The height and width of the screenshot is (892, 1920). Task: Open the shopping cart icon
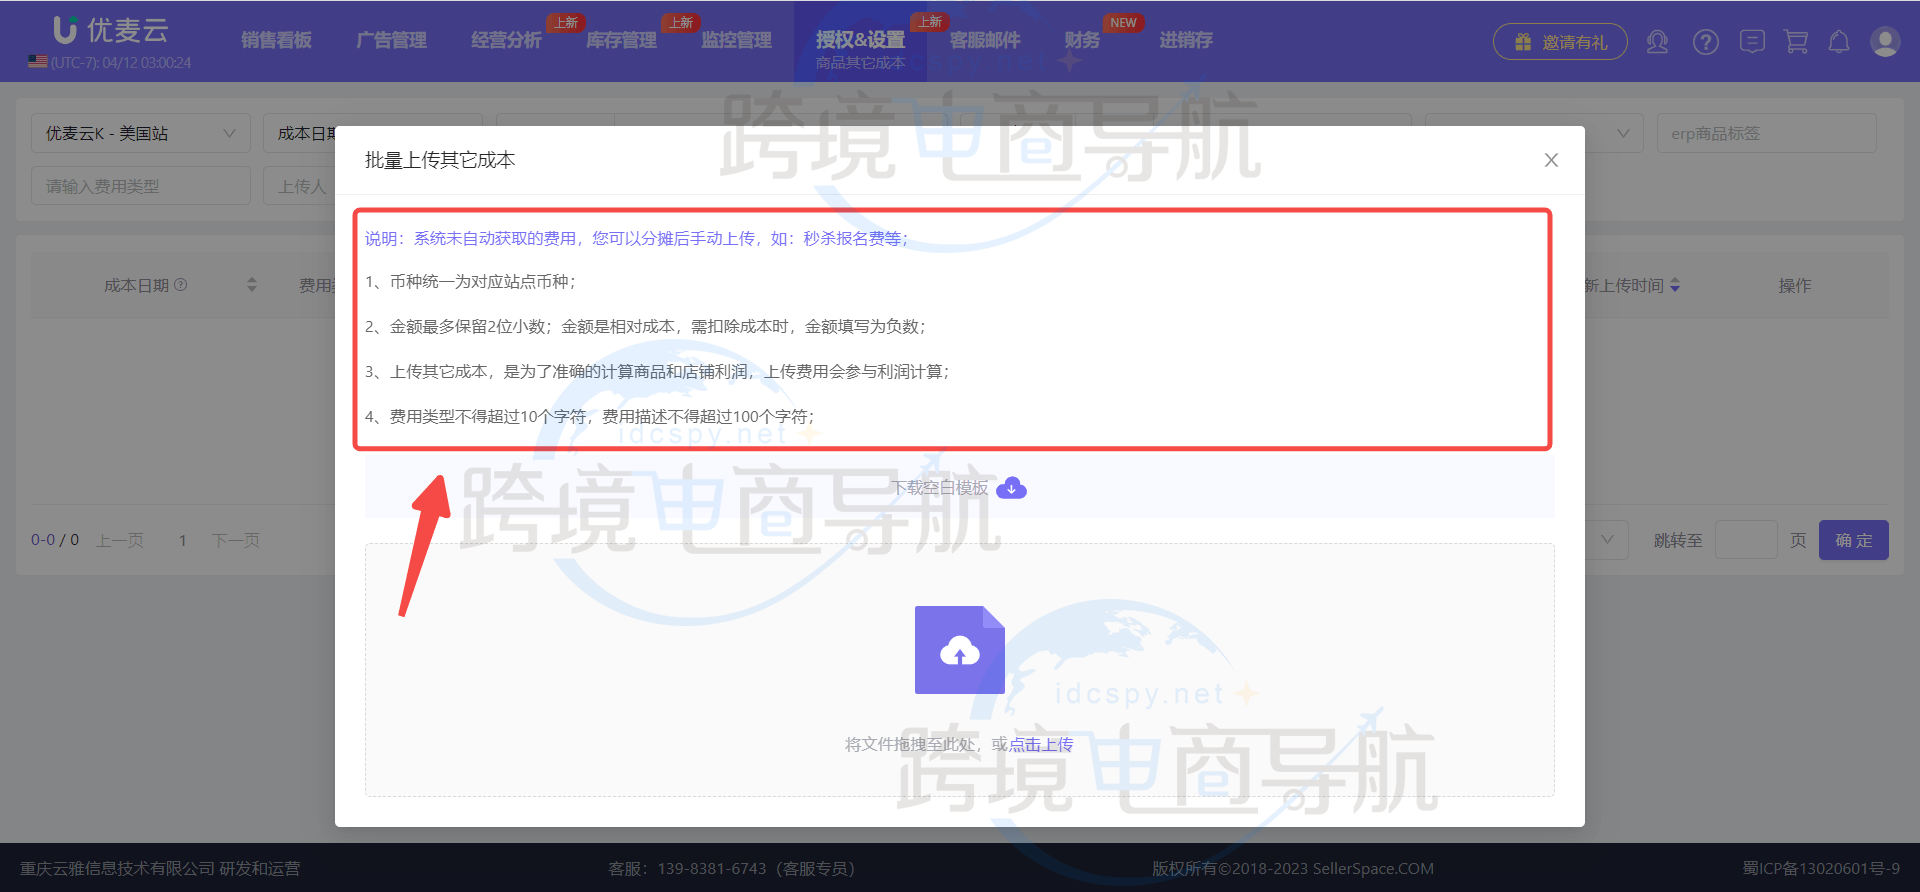coord(1796,42)
